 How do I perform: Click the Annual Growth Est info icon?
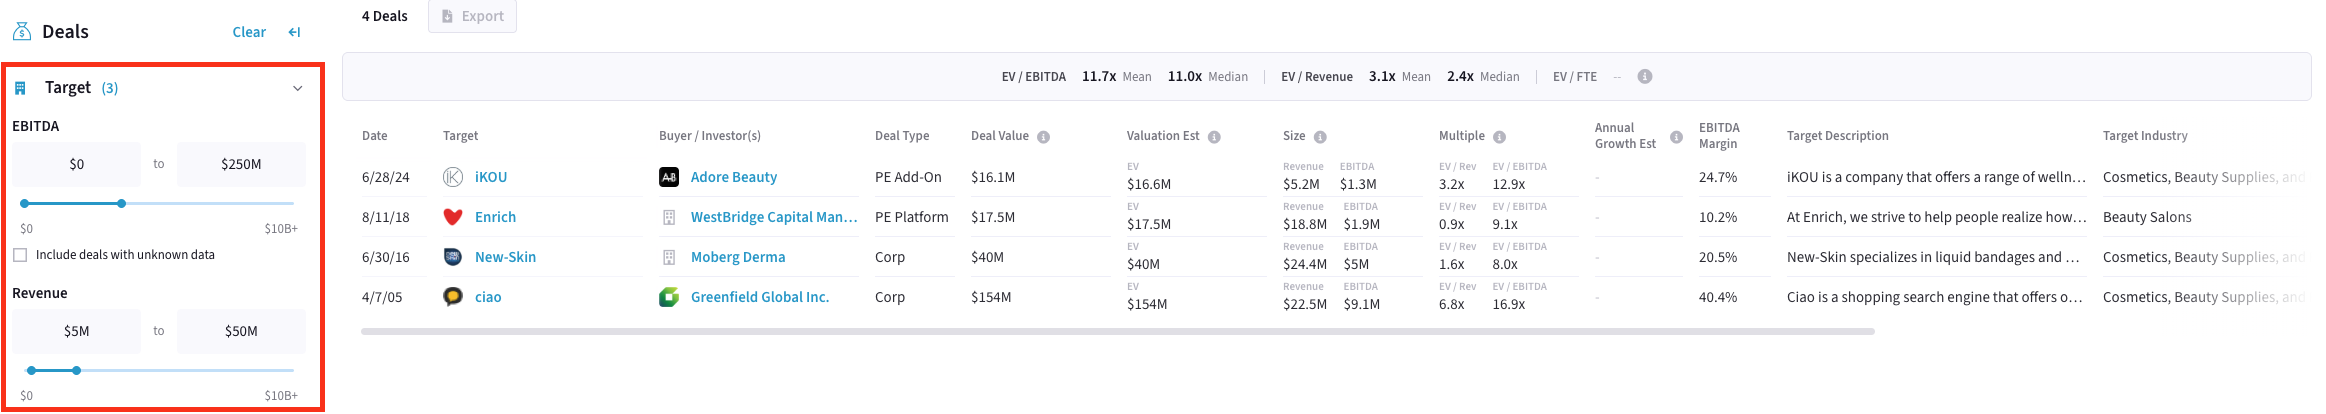(1676, 137)
